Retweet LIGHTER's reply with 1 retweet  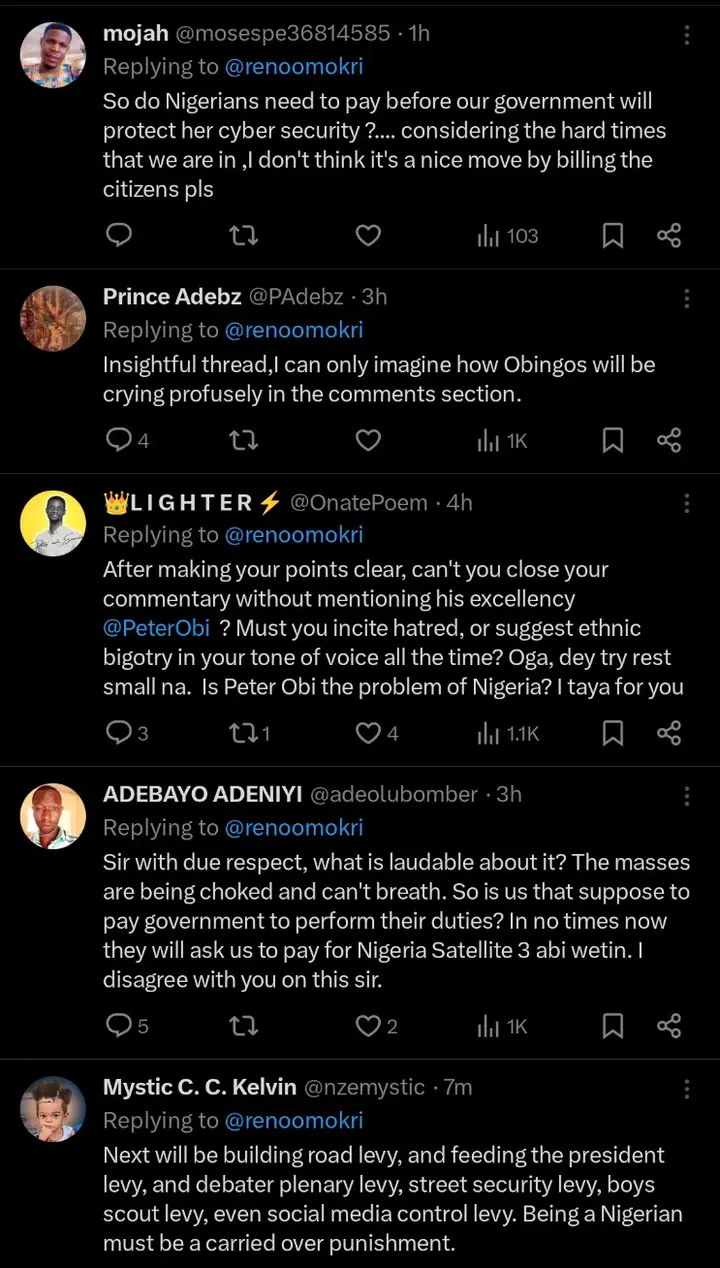click(250, 733)
